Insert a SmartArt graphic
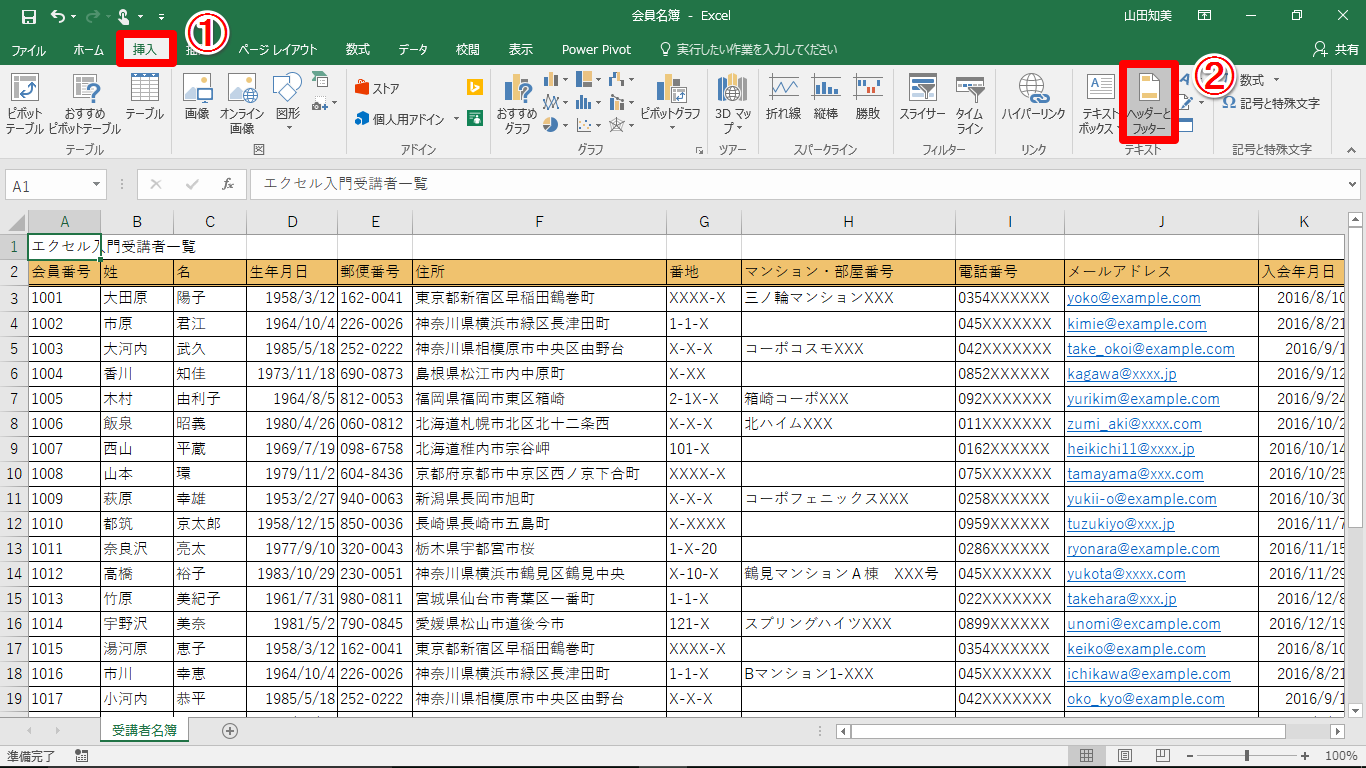This screenshot has height=768, width=1366. pos(320,78)
